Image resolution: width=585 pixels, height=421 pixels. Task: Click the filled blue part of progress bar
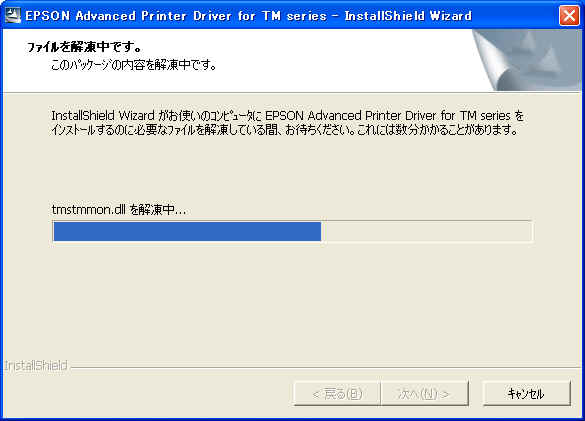(x=187, y=231)
